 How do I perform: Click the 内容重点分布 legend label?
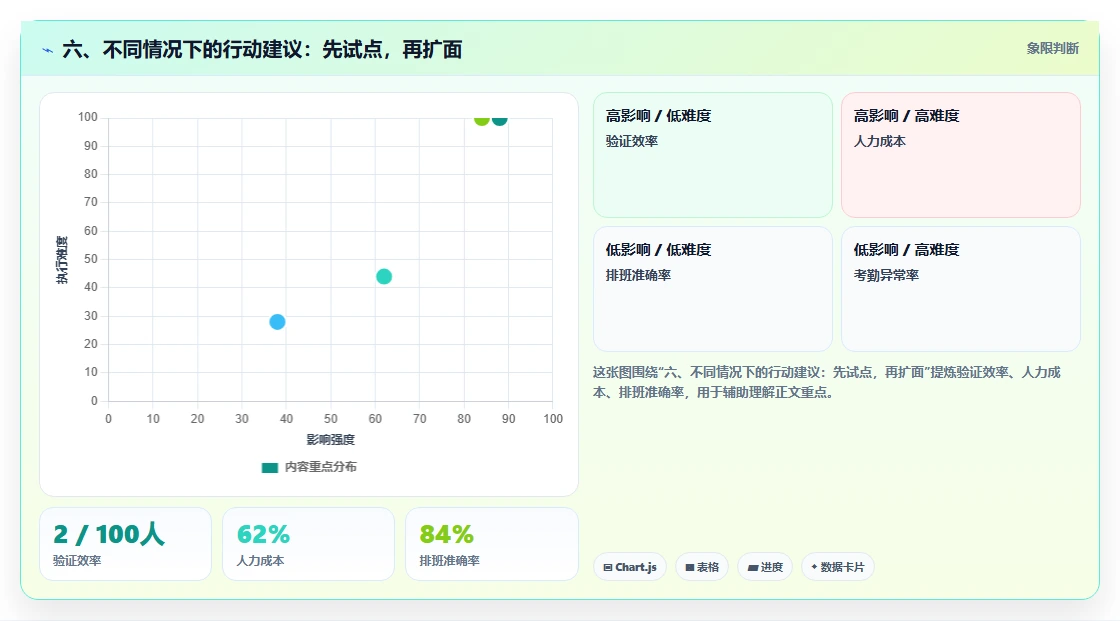pos(320,467)
